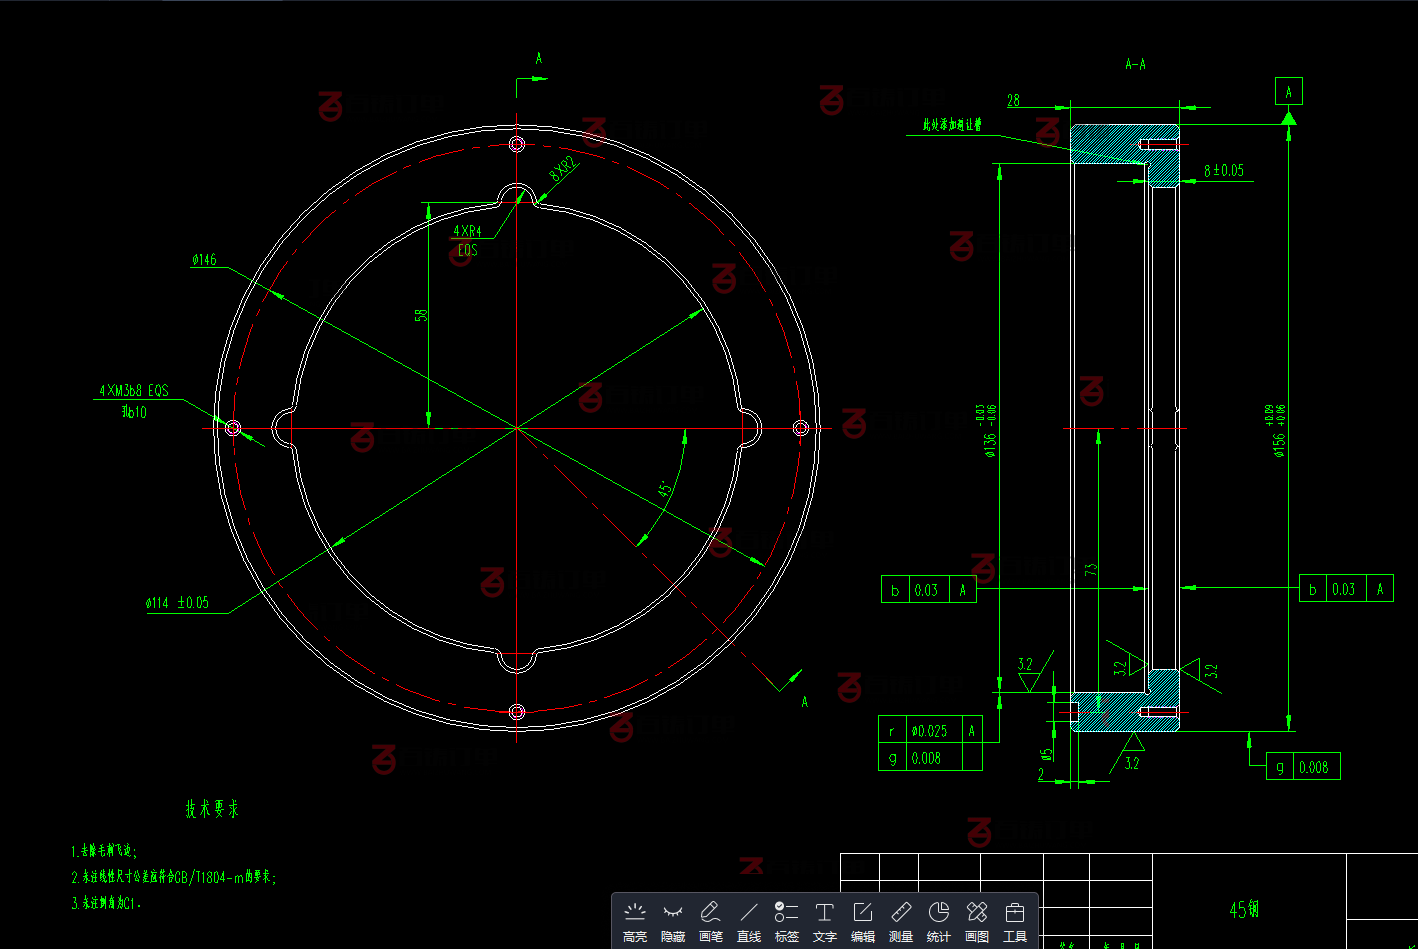Viewport: 1418px width, 949px height.
Task: Select the 45° angle dimension
Action: [x=665, y=491]
